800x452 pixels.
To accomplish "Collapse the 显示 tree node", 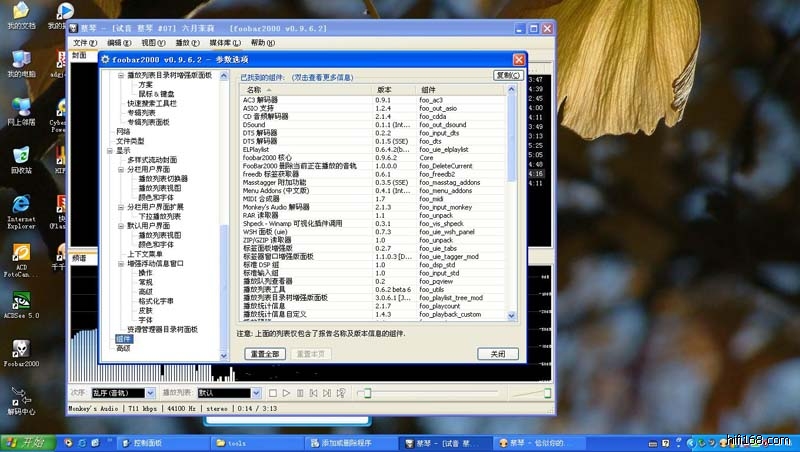I will tap(110, 150).
